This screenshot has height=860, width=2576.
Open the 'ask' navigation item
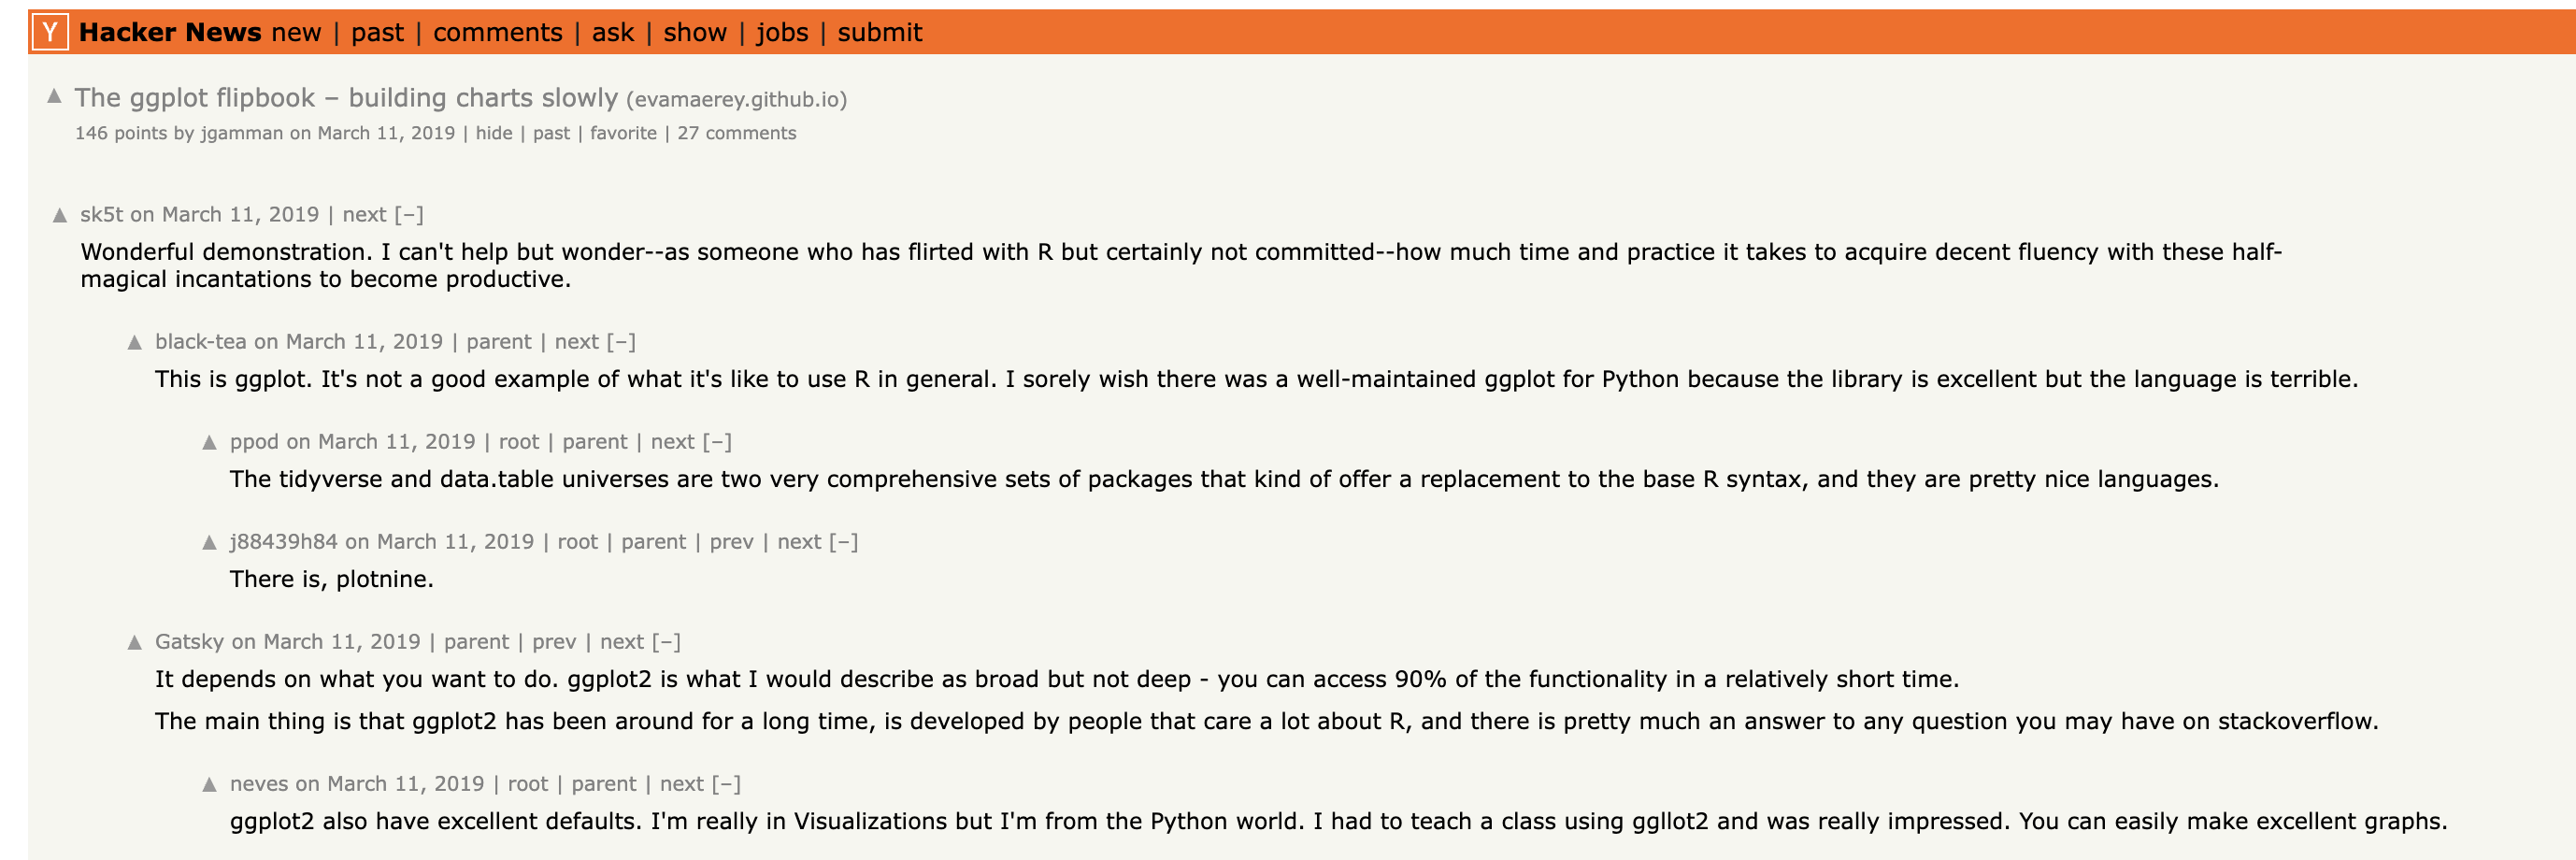pos(612,33)
